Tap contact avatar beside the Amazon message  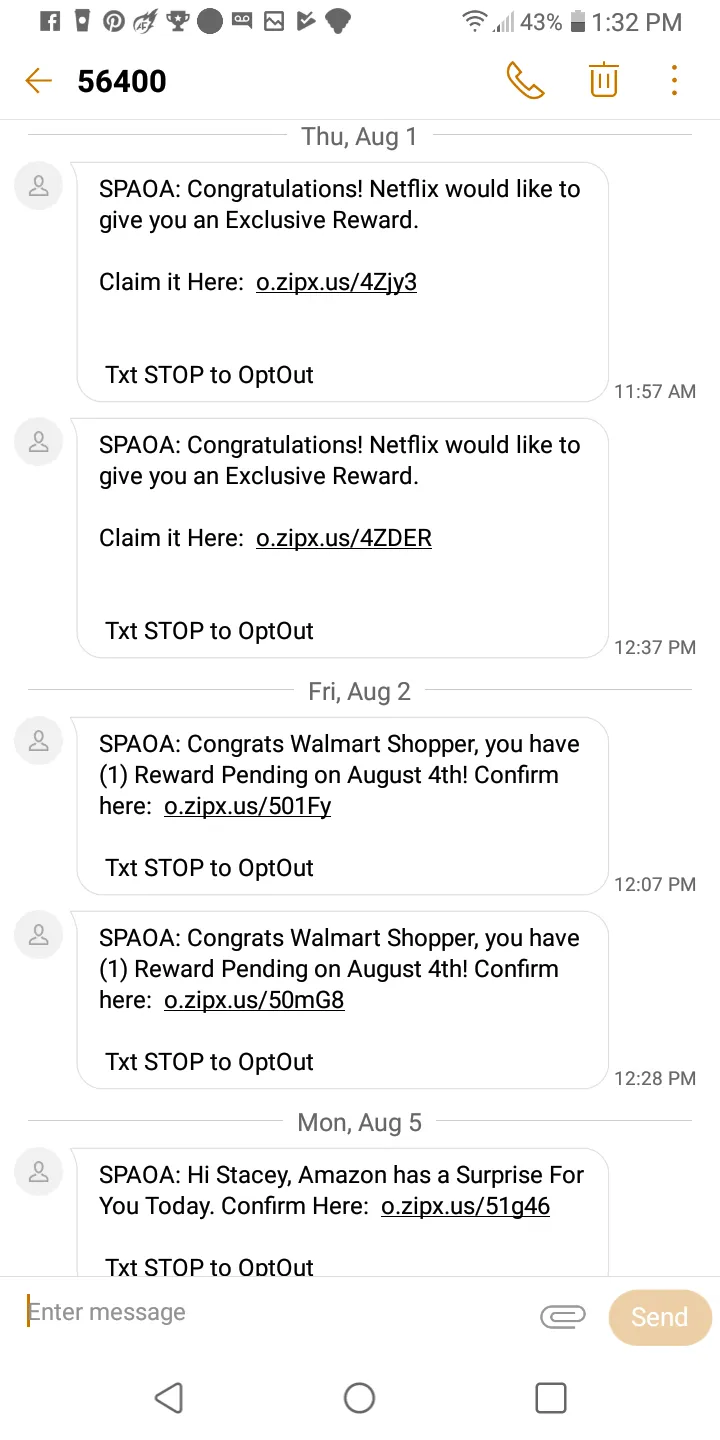39,1172
